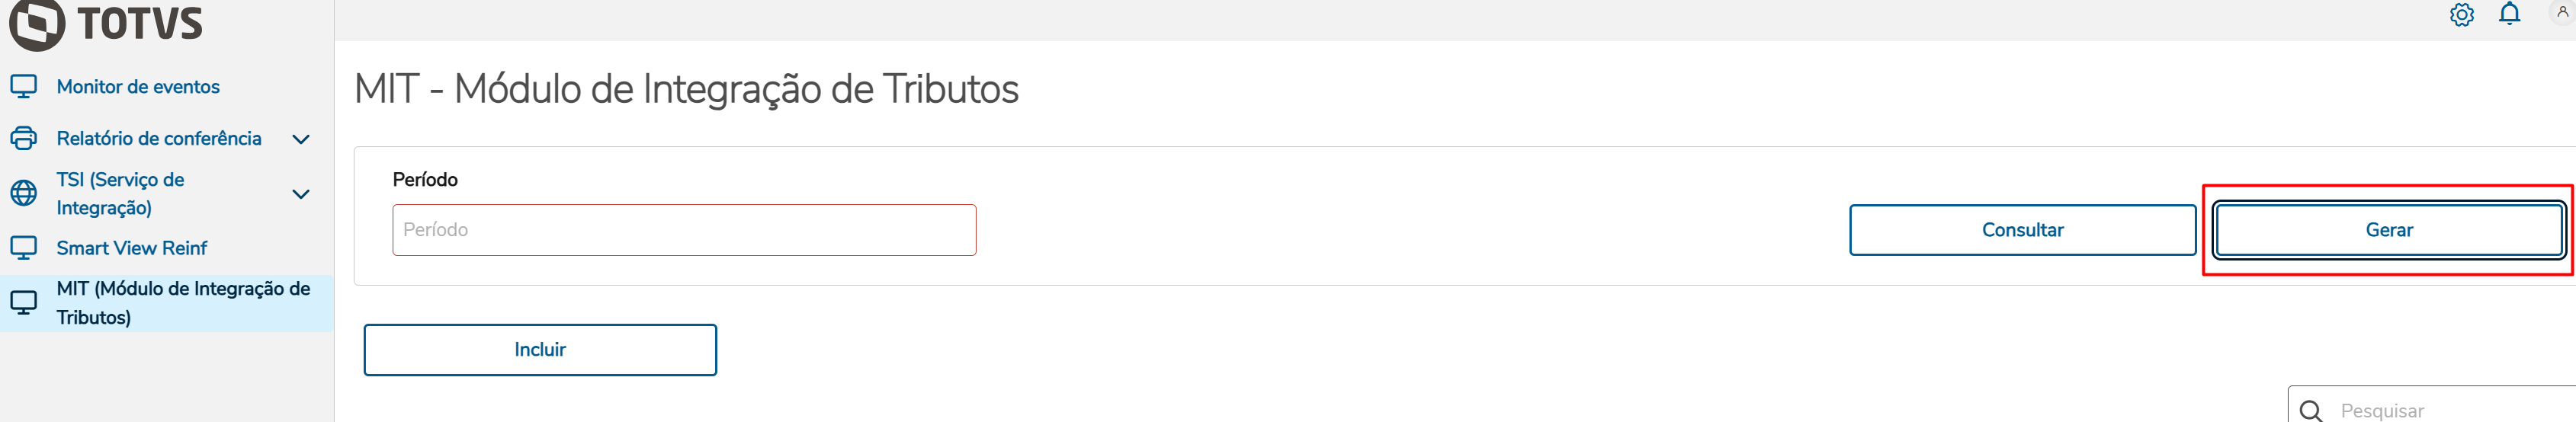This screenshot has height=422, width=2576.
Task: Open Monitor de eventos menu item
Action: (138, 87)
